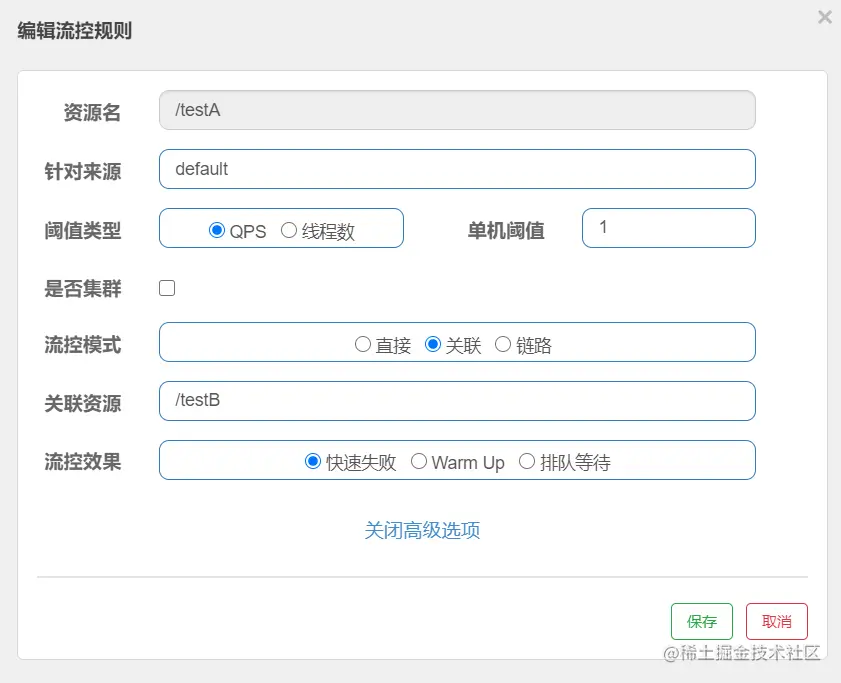This screenshot has width=841, height=683.
Task: Select 链路 flow control mode
Action: (x=503, y=344)
